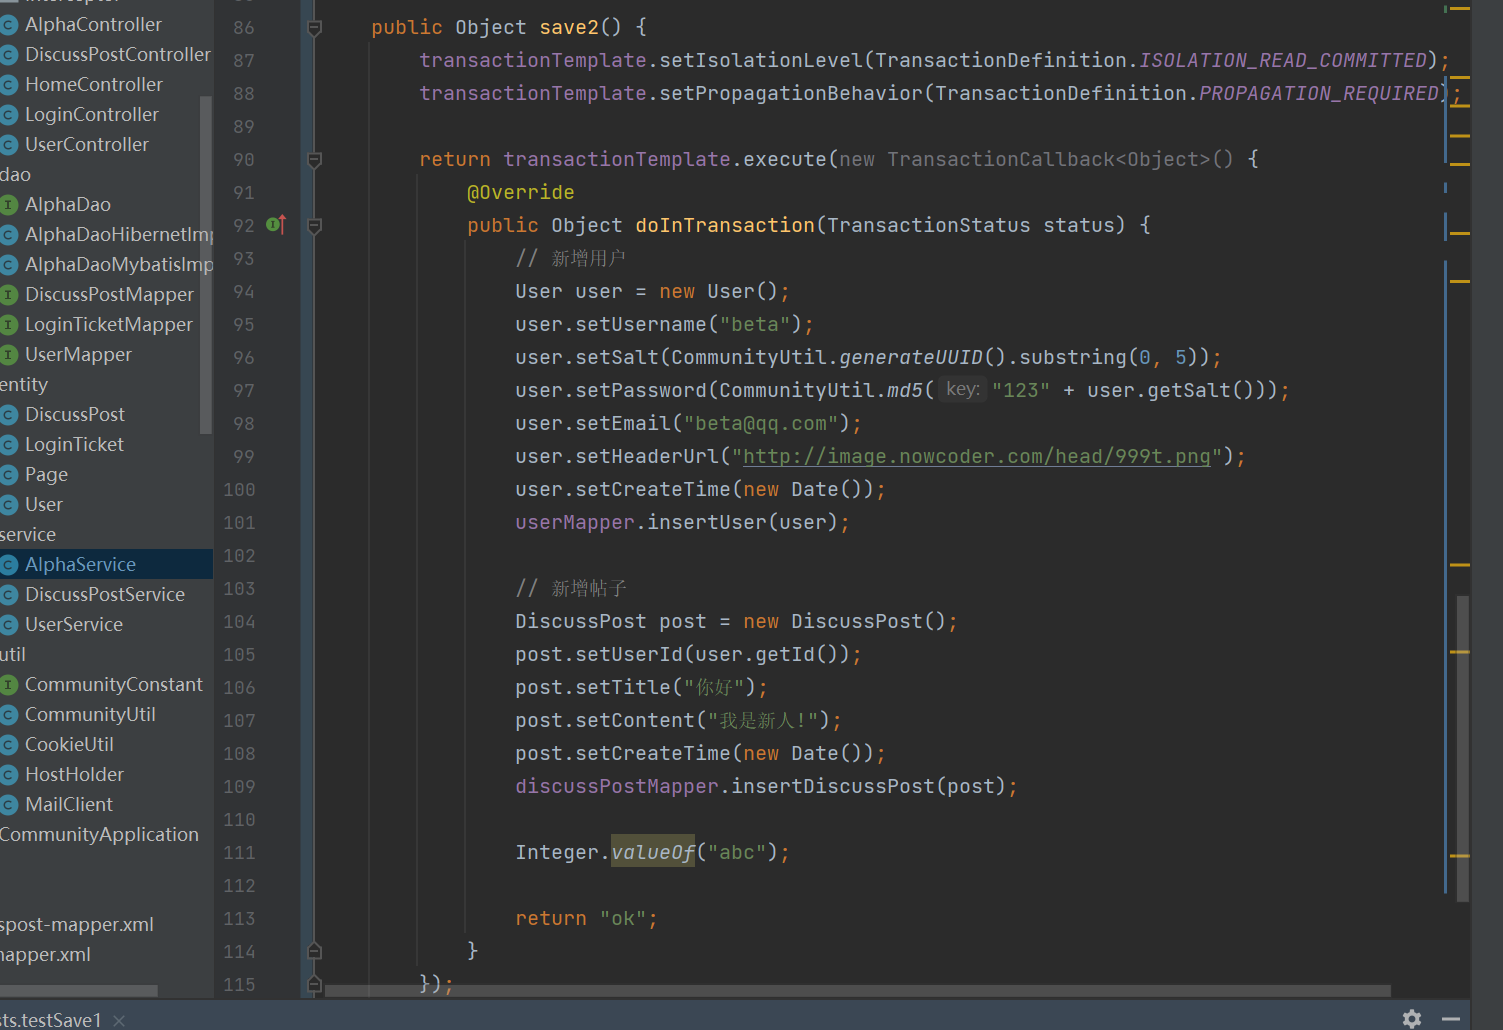Select the service package folder
Image resolution: width=1503 pixels, height=1030 pixels.
pyautogui.click(x=27, y=534)
